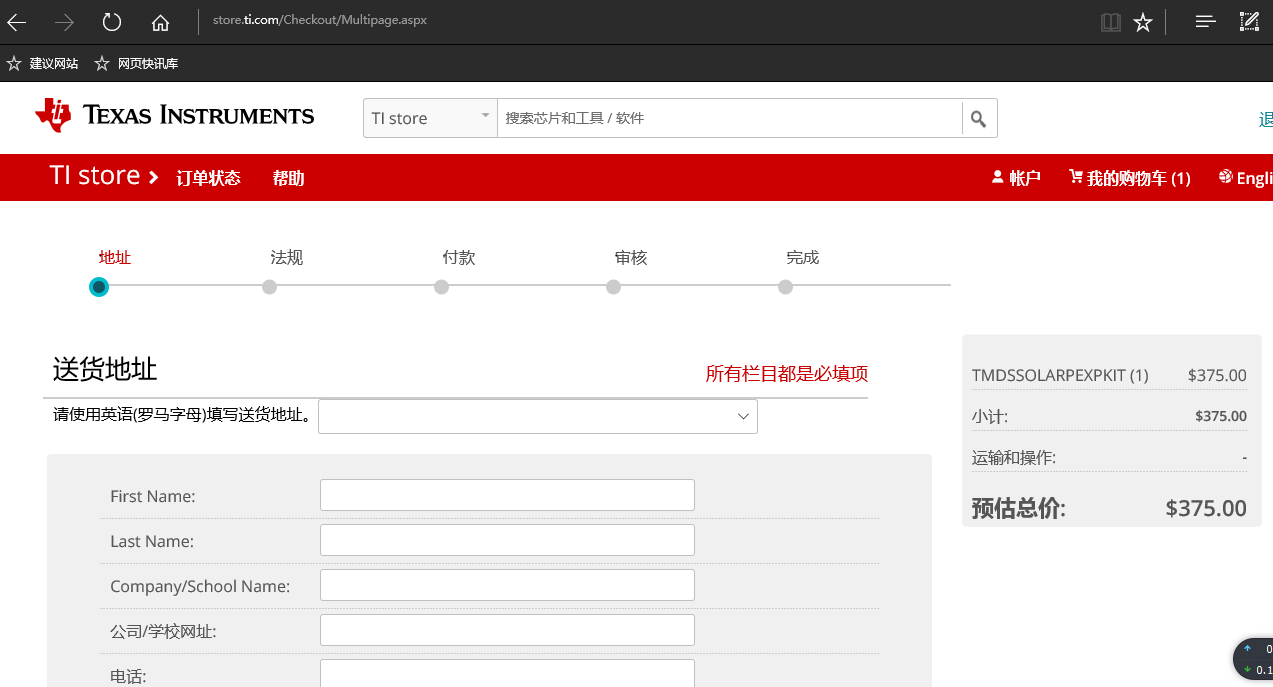This screenshot has width=1273, height=687.
Task: Go to TI store home link
Action: (104, 176)
